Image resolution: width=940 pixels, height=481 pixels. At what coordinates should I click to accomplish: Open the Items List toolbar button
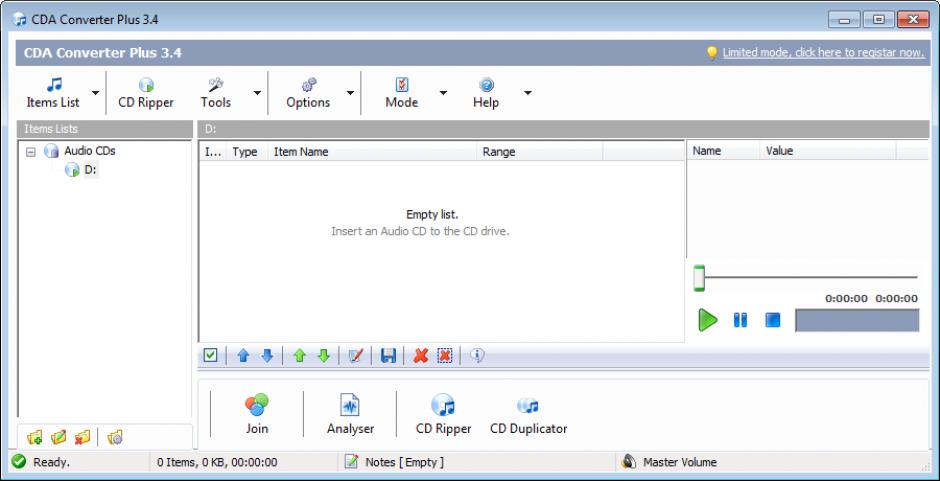(x=53, y=93)
